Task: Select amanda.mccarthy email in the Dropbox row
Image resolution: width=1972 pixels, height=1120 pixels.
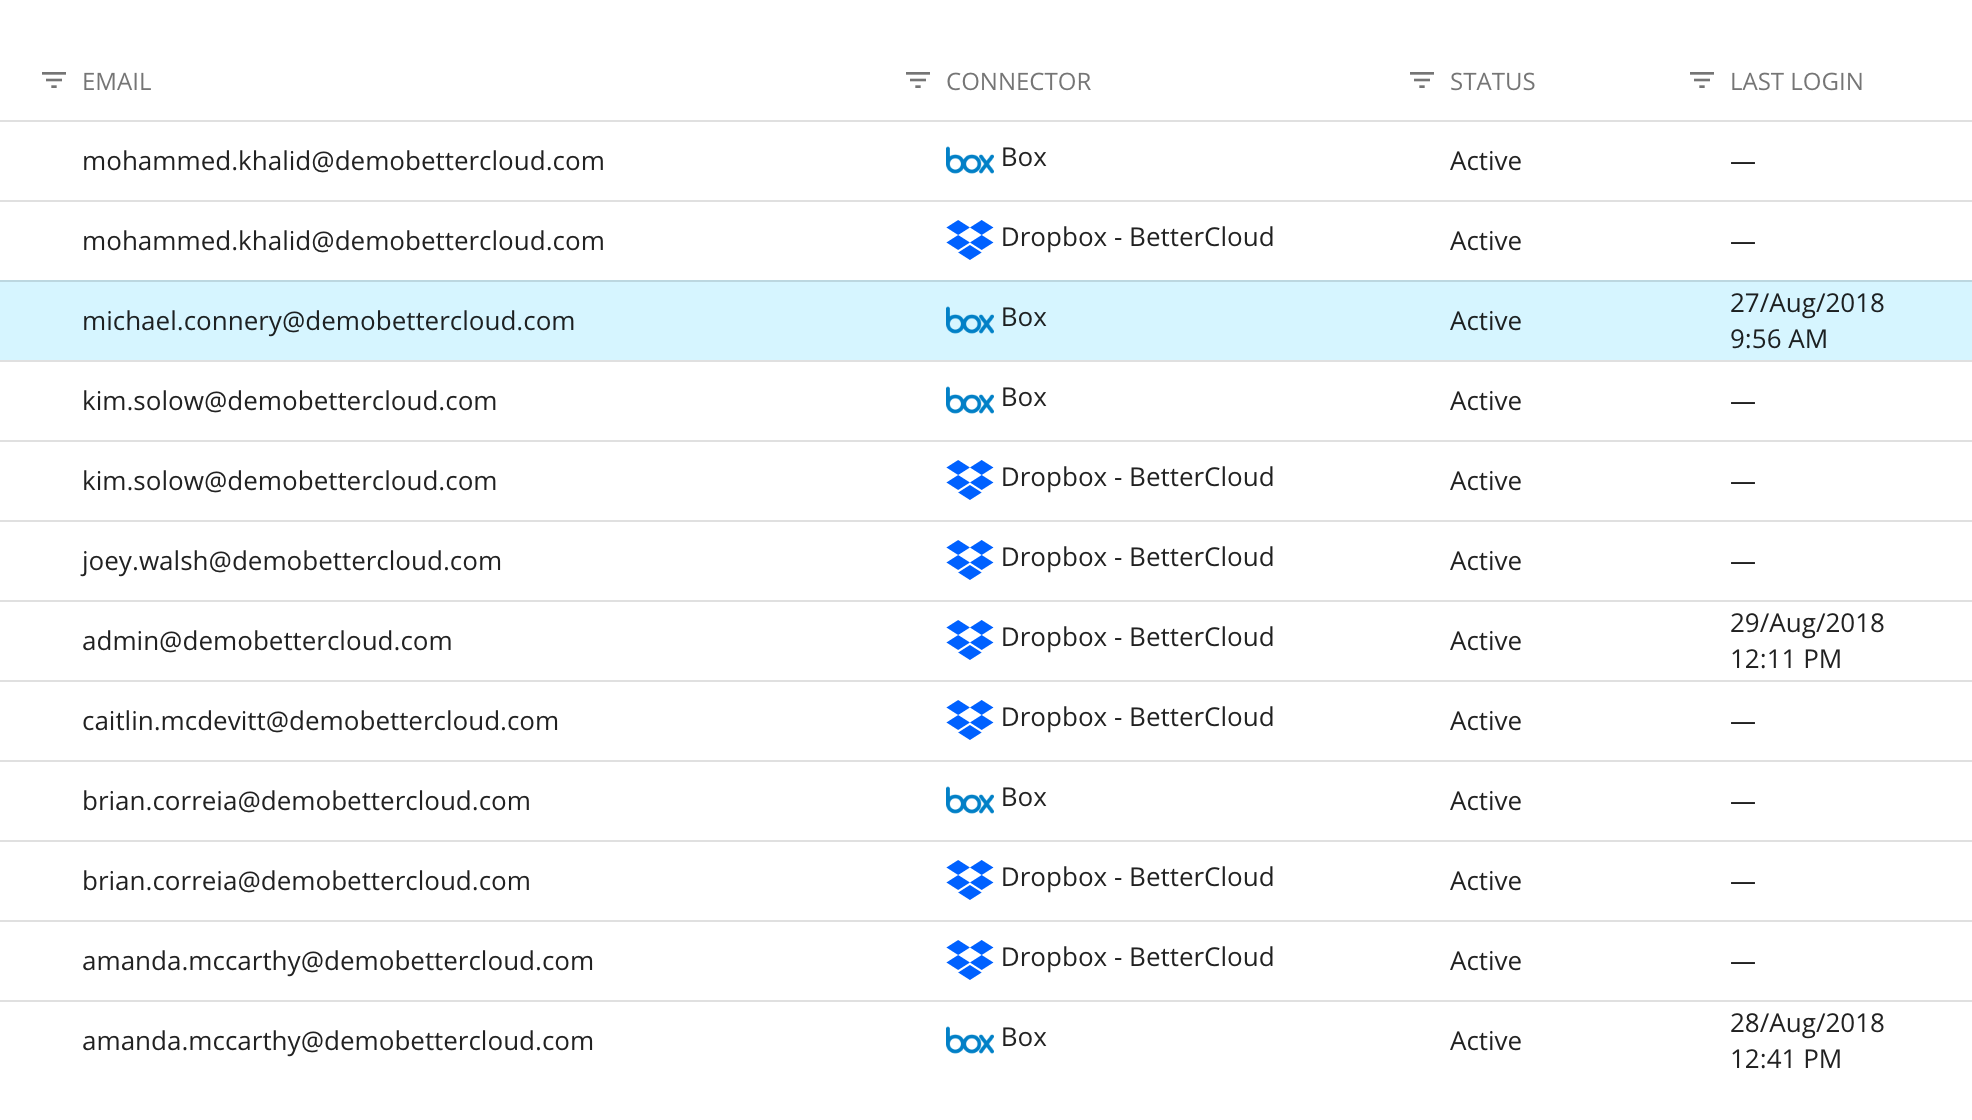Action: click(337, 961)
